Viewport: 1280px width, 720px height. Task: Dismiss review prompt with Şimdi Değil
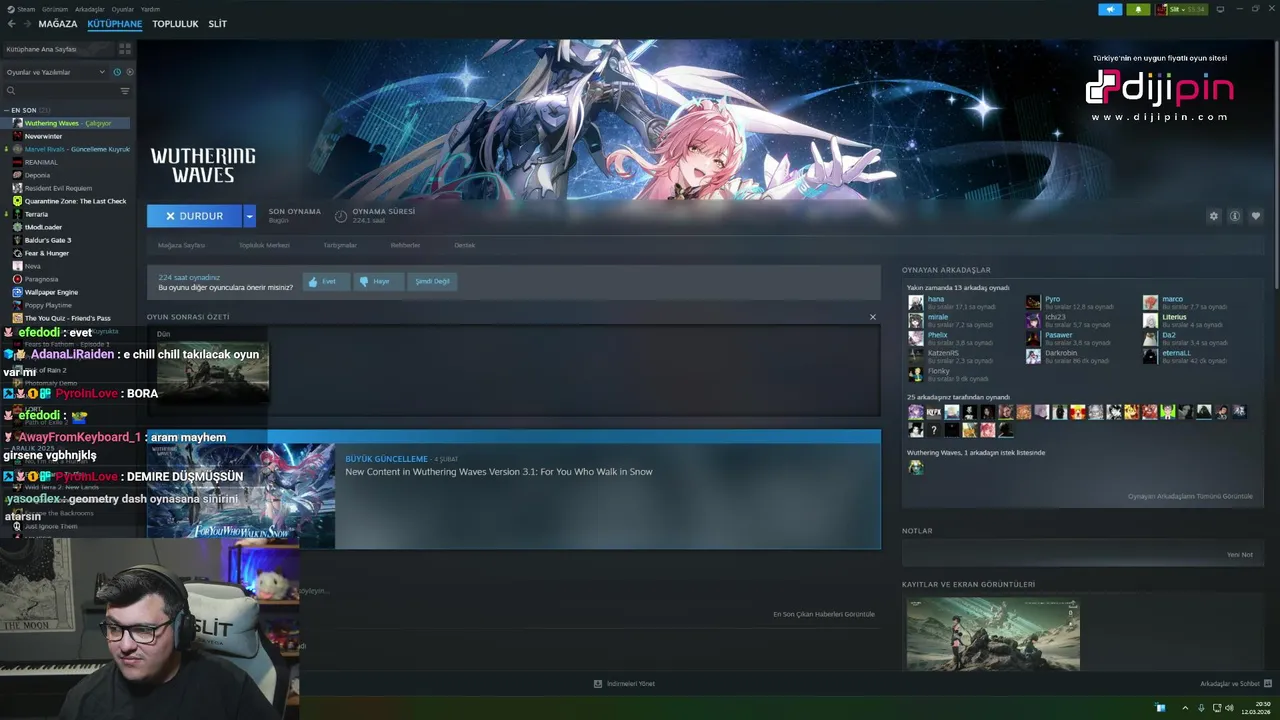click(432, 282)
